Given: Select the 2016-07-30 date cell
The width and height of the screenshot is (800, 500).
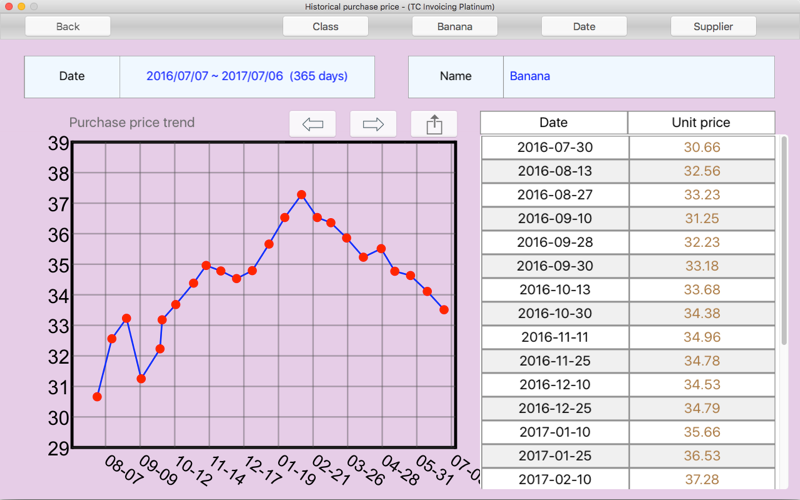Looking at the screenshot, I should pyautogui.click(x=555, y=147).
